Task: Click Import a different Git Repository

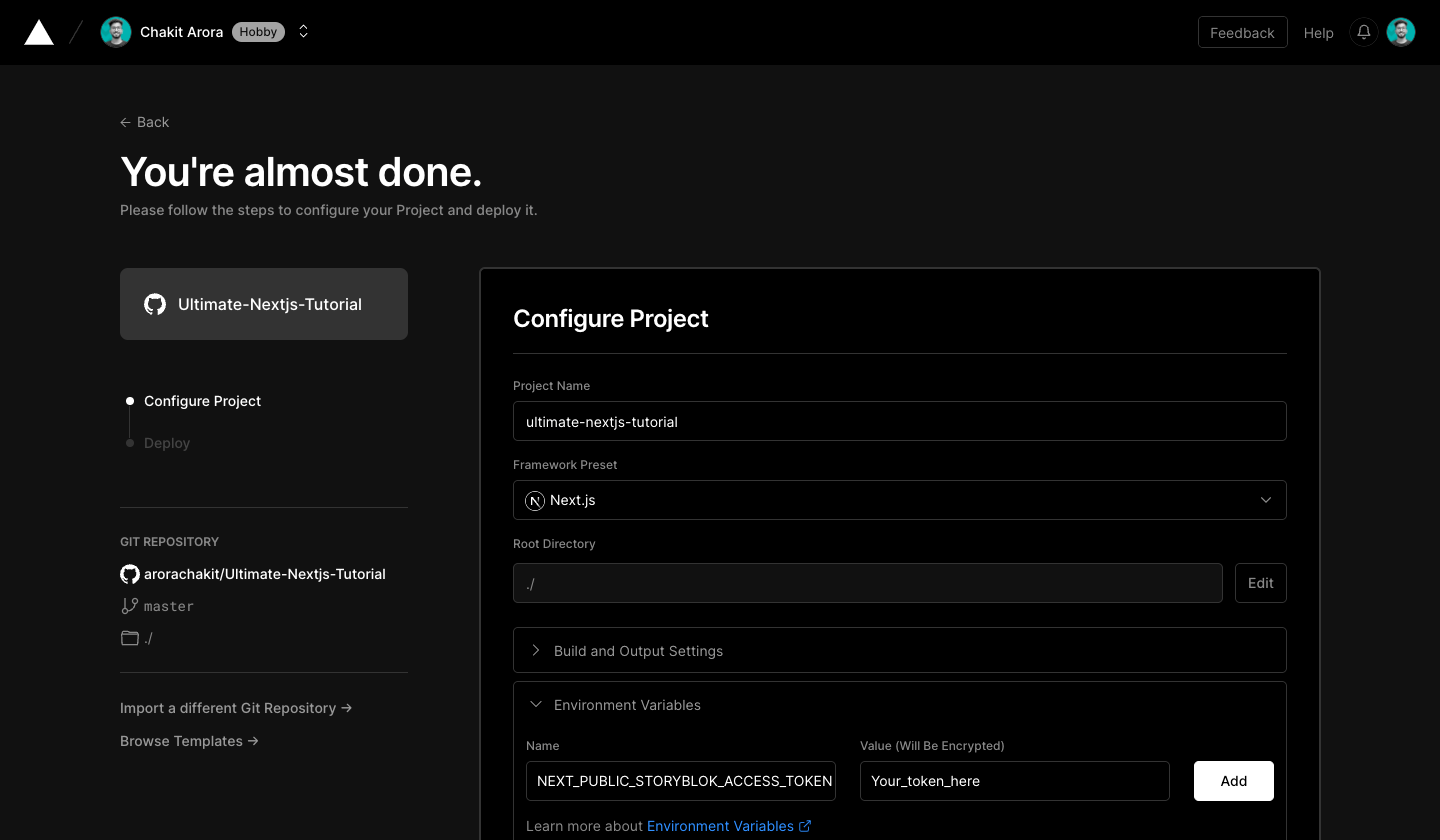Action: point(236,708)
